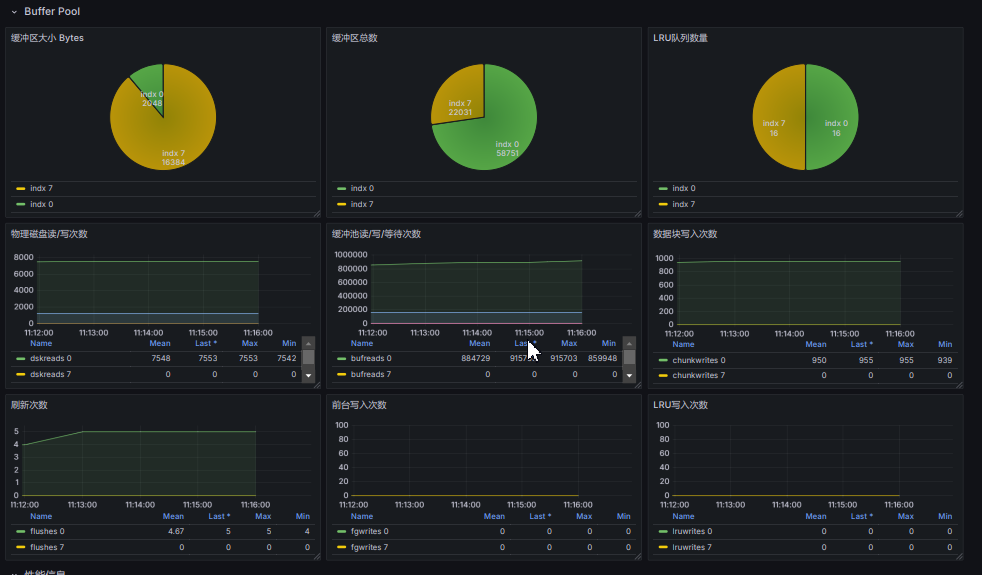Sort lruwrites table by Min column
Screen dimensions: 982x575
coord(944,516)
